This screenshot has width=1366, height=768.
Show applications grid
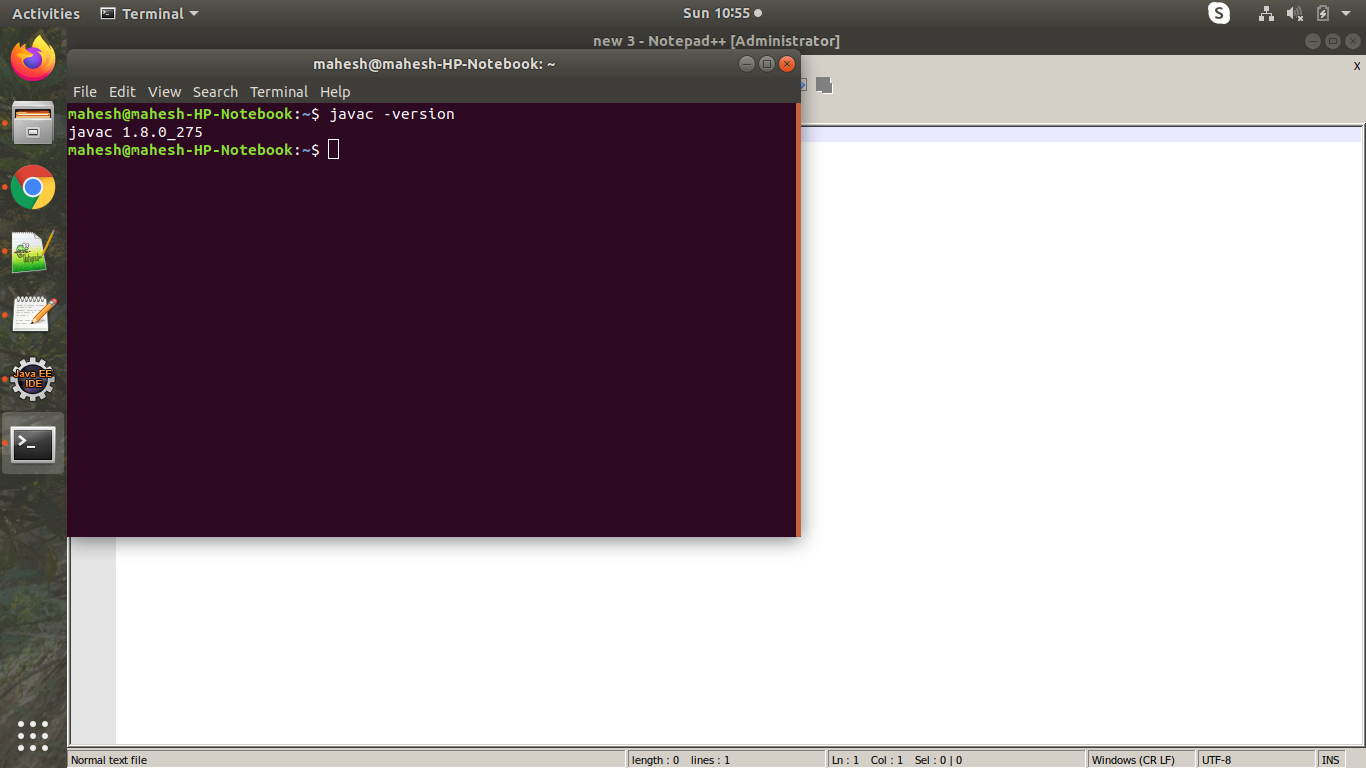33,735
